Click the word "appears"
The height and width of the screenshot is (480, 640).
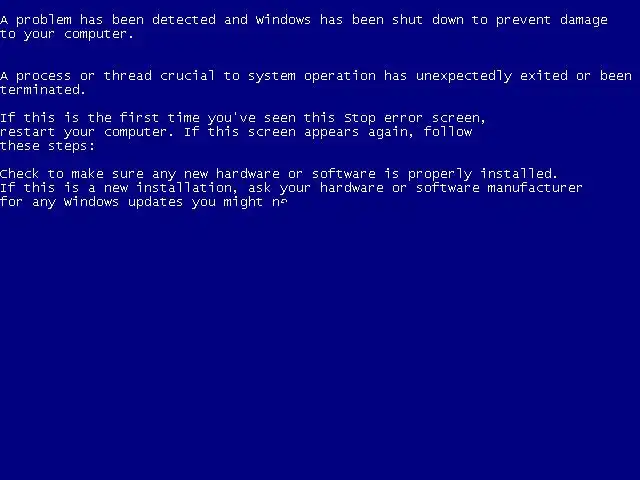point(331,133)
